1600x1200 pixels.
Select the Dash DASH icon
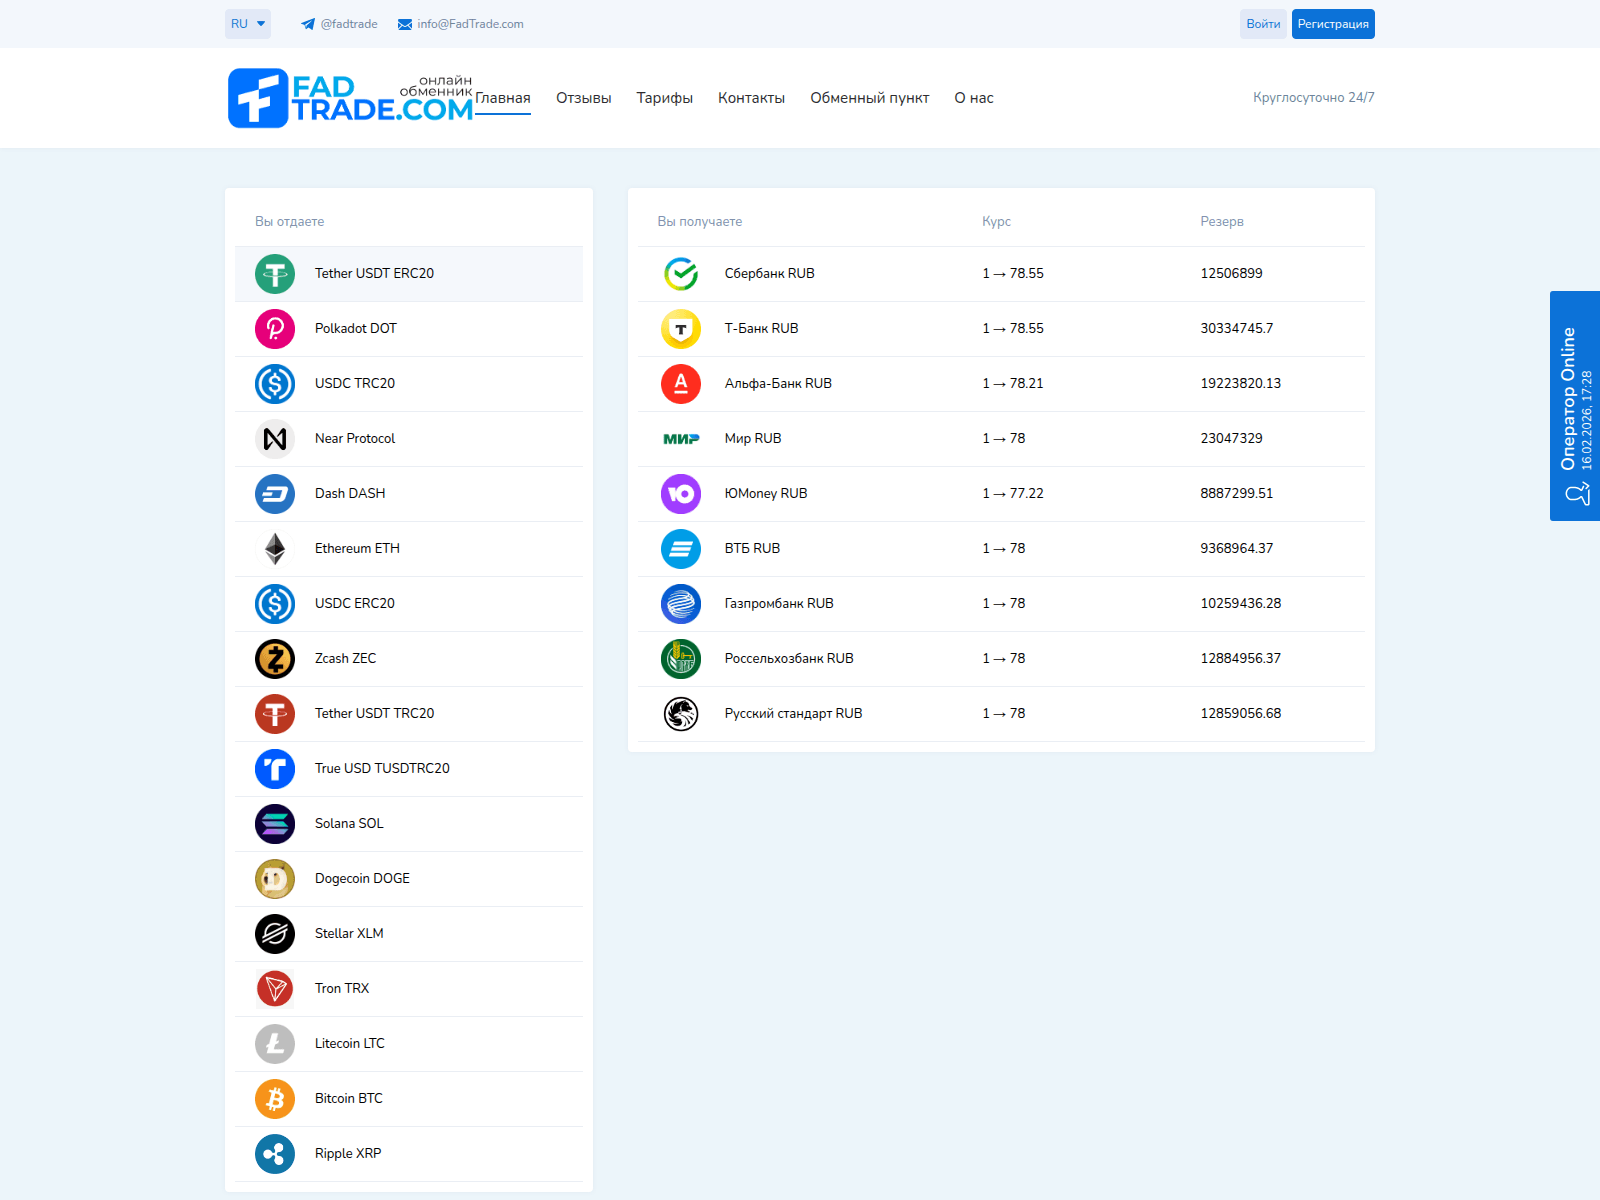pos(275,494)
